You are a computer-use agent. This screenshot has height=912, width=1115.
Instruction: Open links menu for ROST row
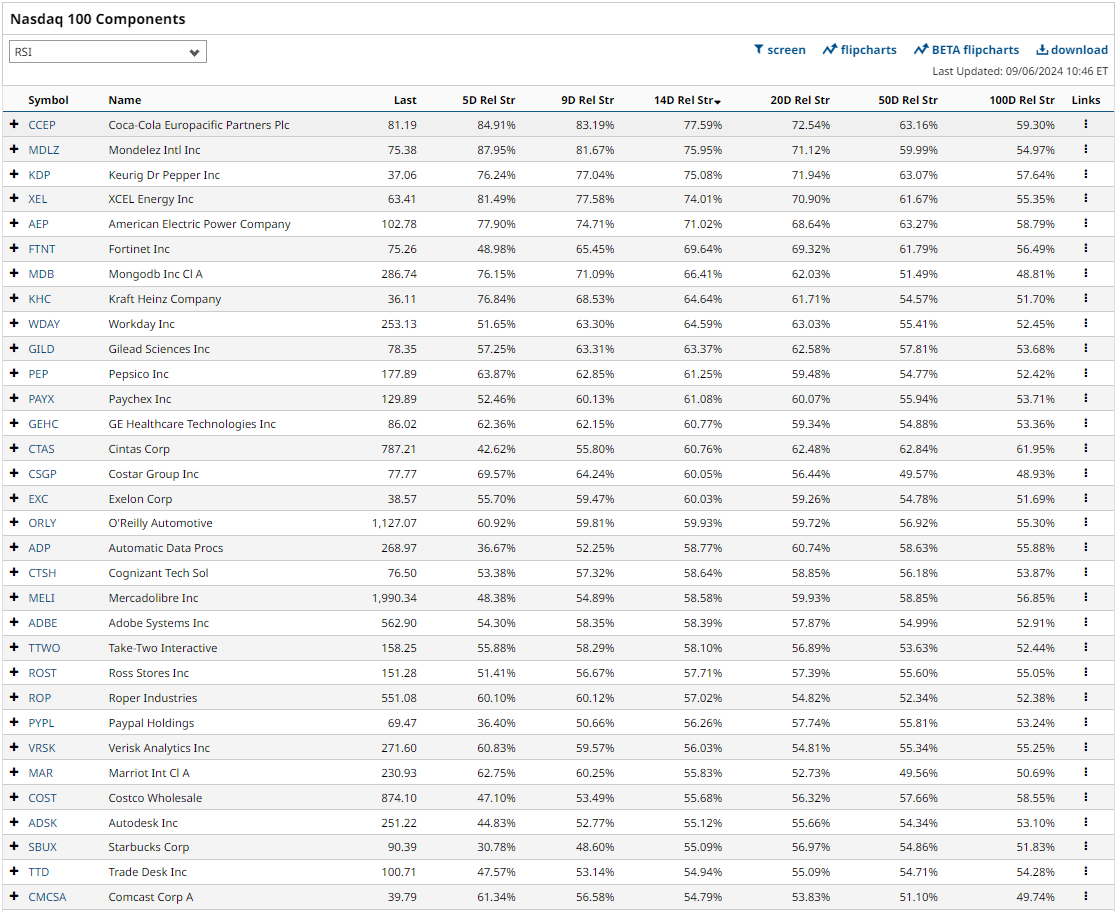point(1085,672)
